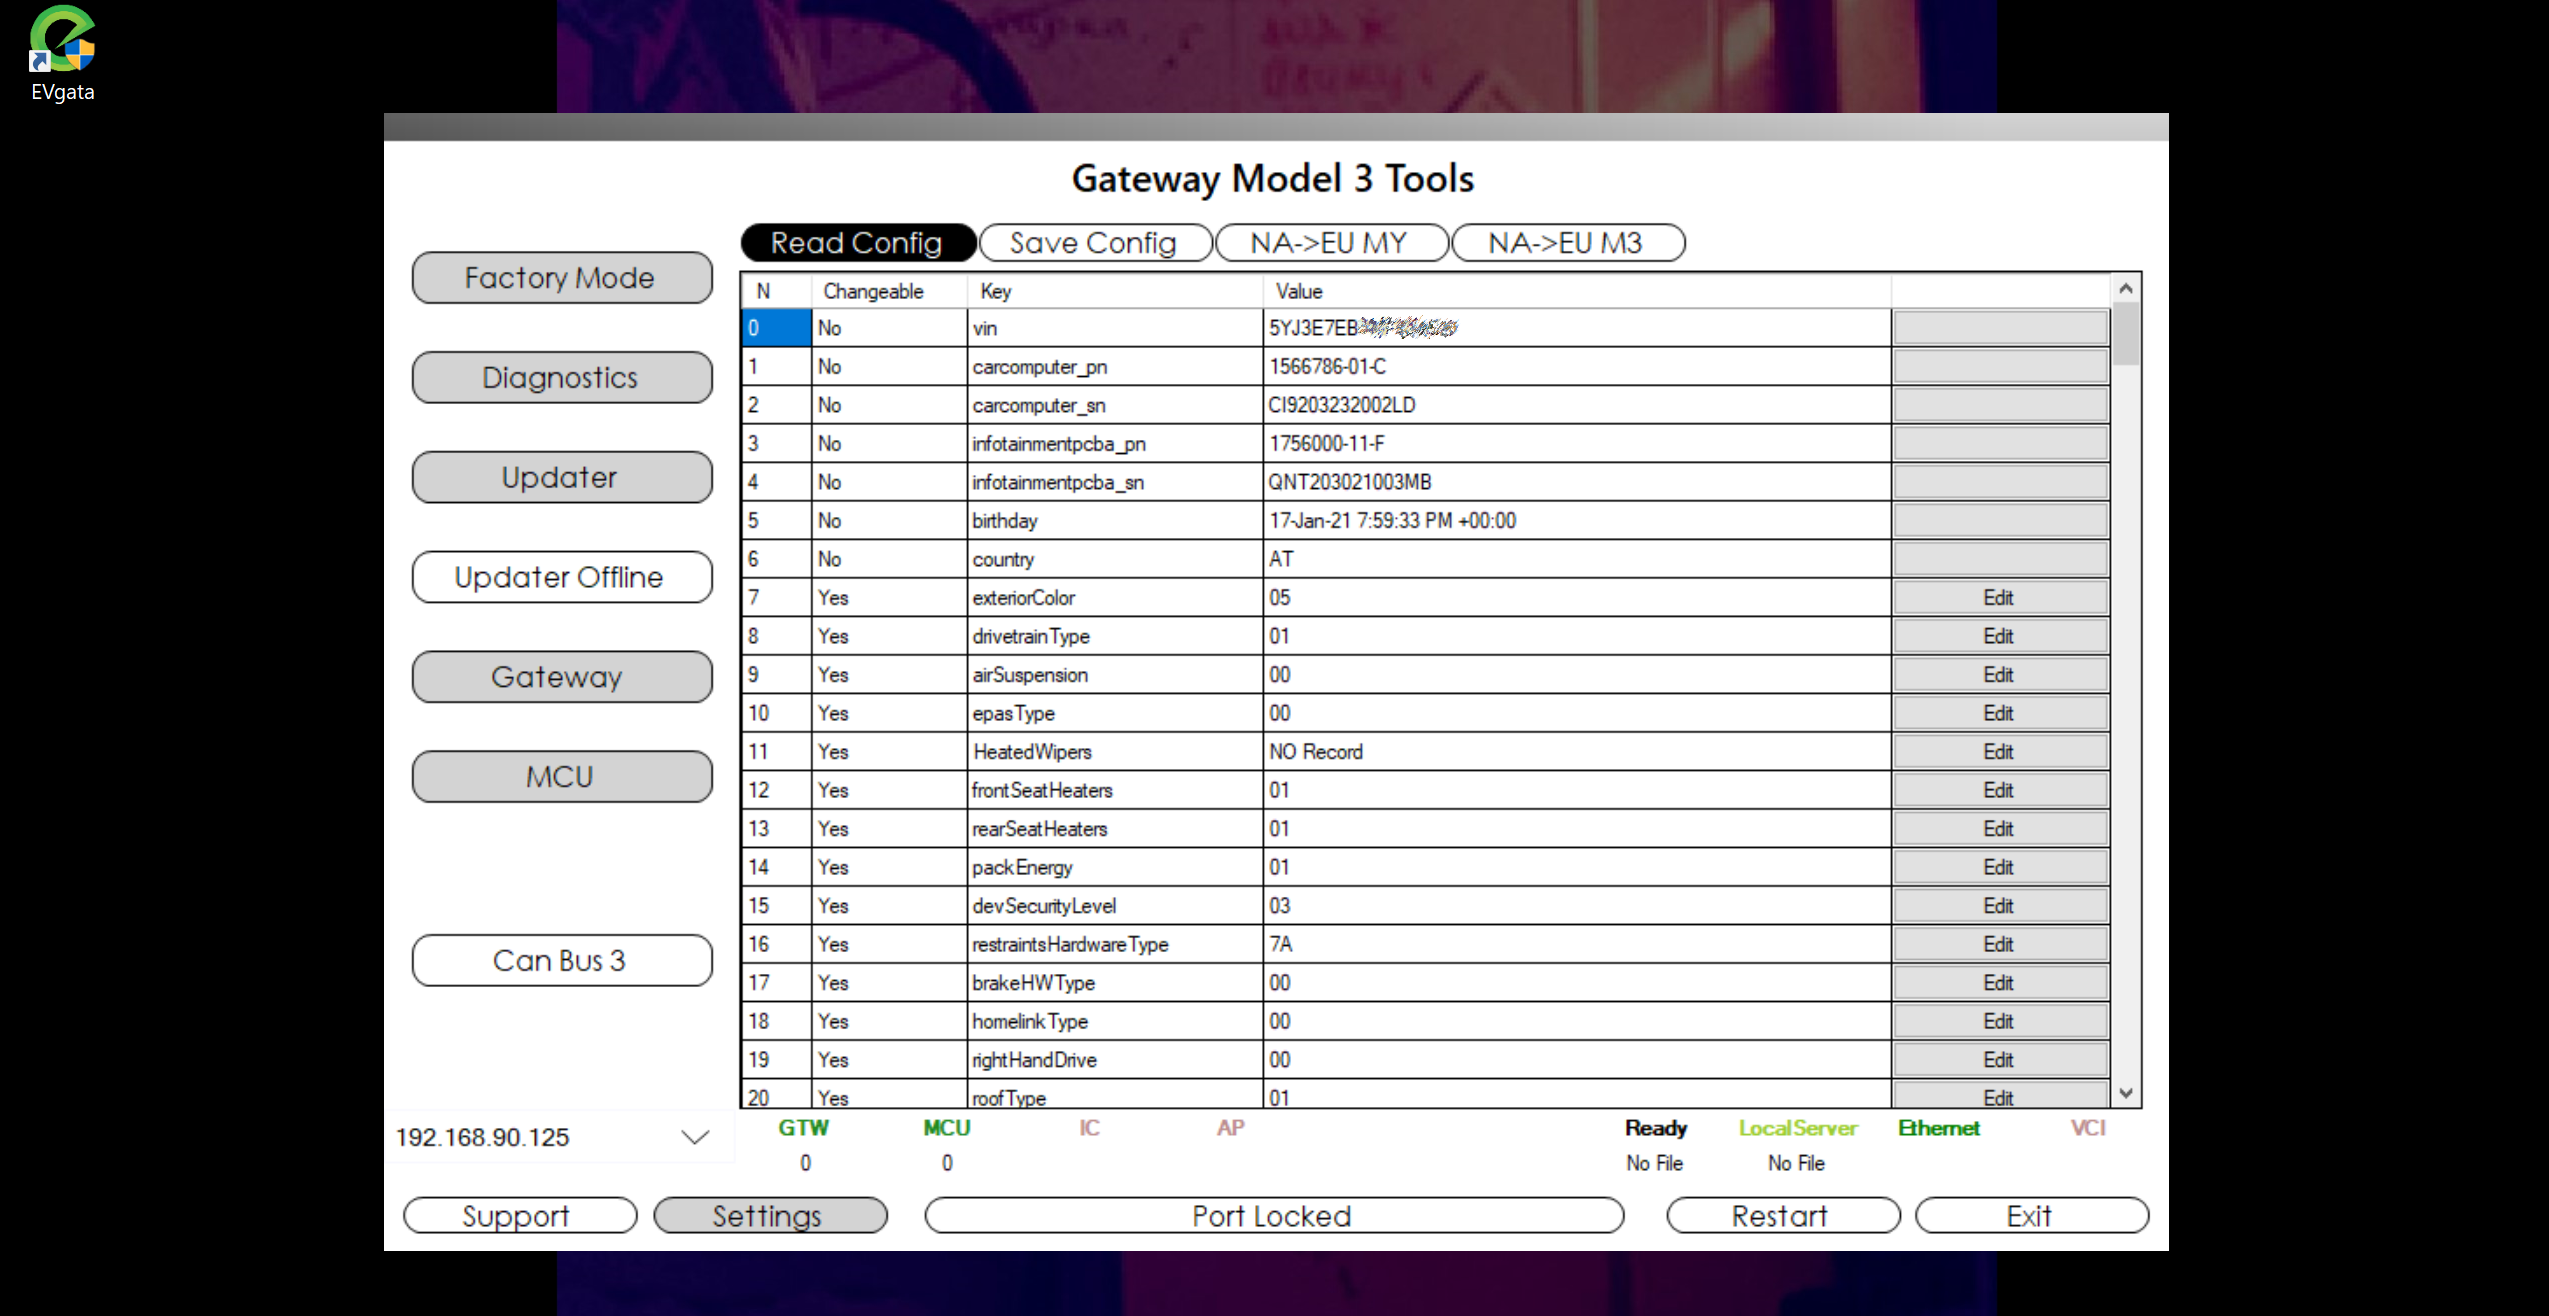Click the GTW status indicator

point(804,1128)
